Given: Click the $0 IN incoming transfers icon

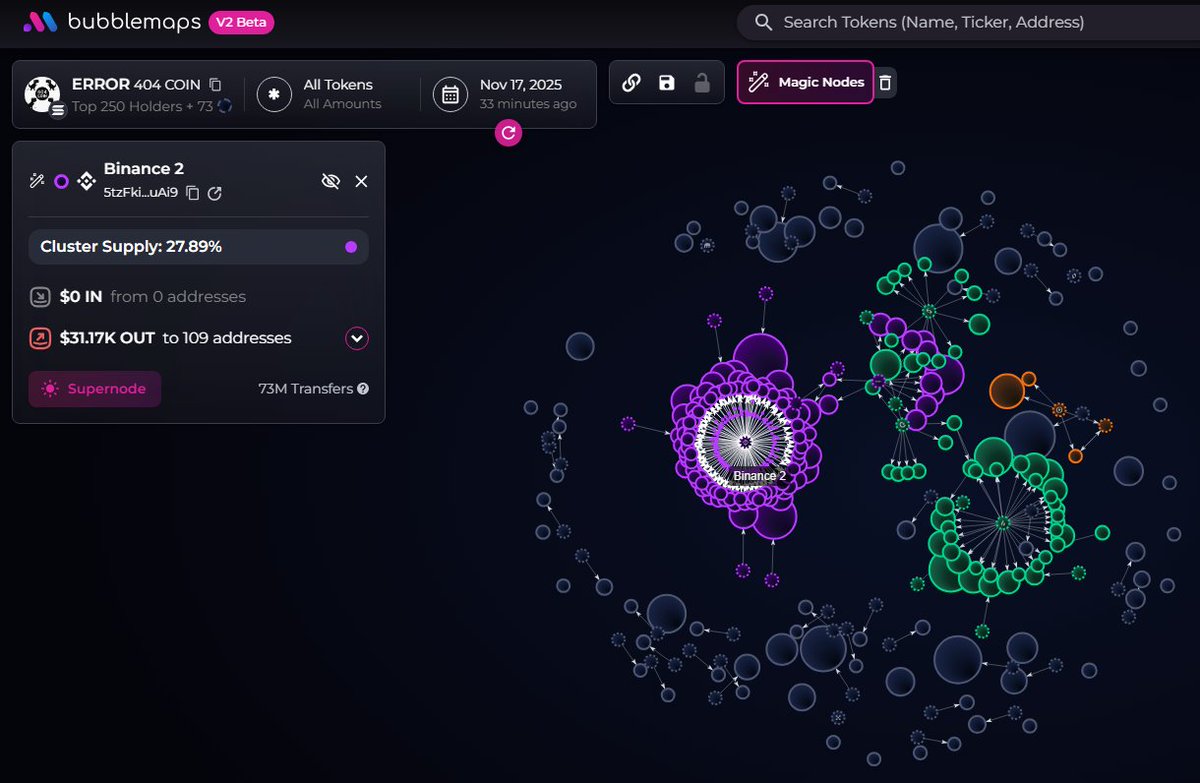Looking at the screenshot, I should click(40, 296).
